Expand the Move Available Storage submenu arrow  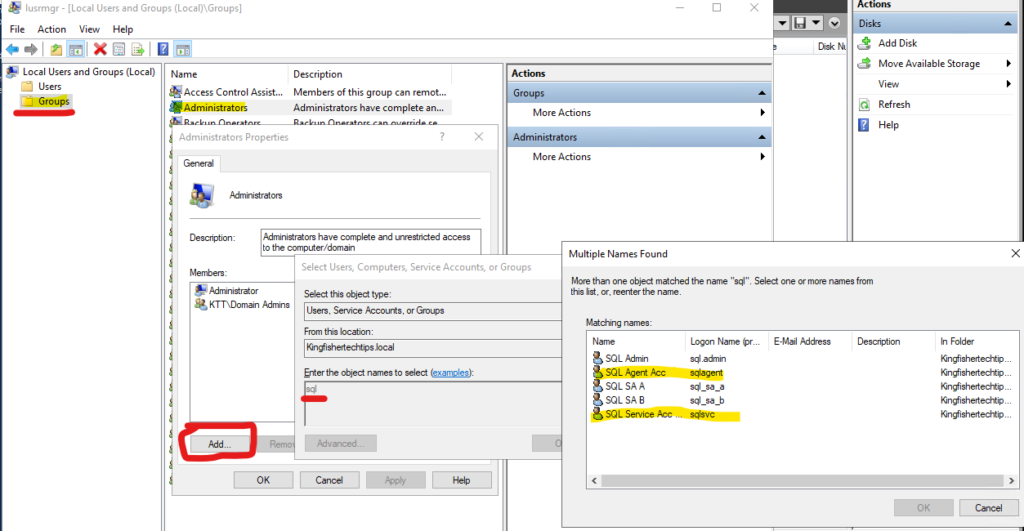[x=1009, y=63]
